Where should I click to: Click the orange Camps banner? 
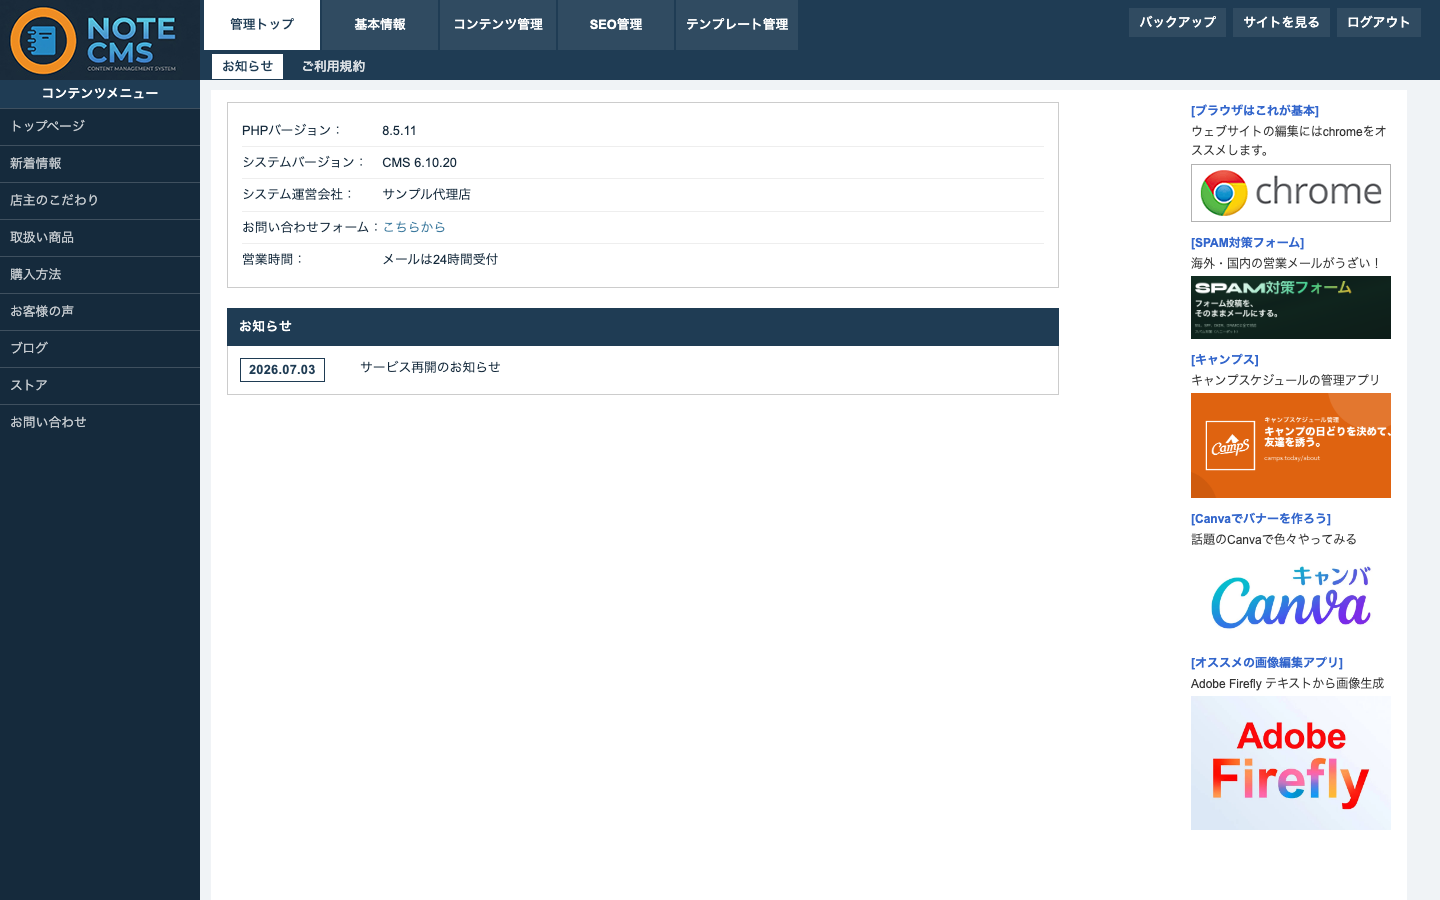click(1291, 446)
